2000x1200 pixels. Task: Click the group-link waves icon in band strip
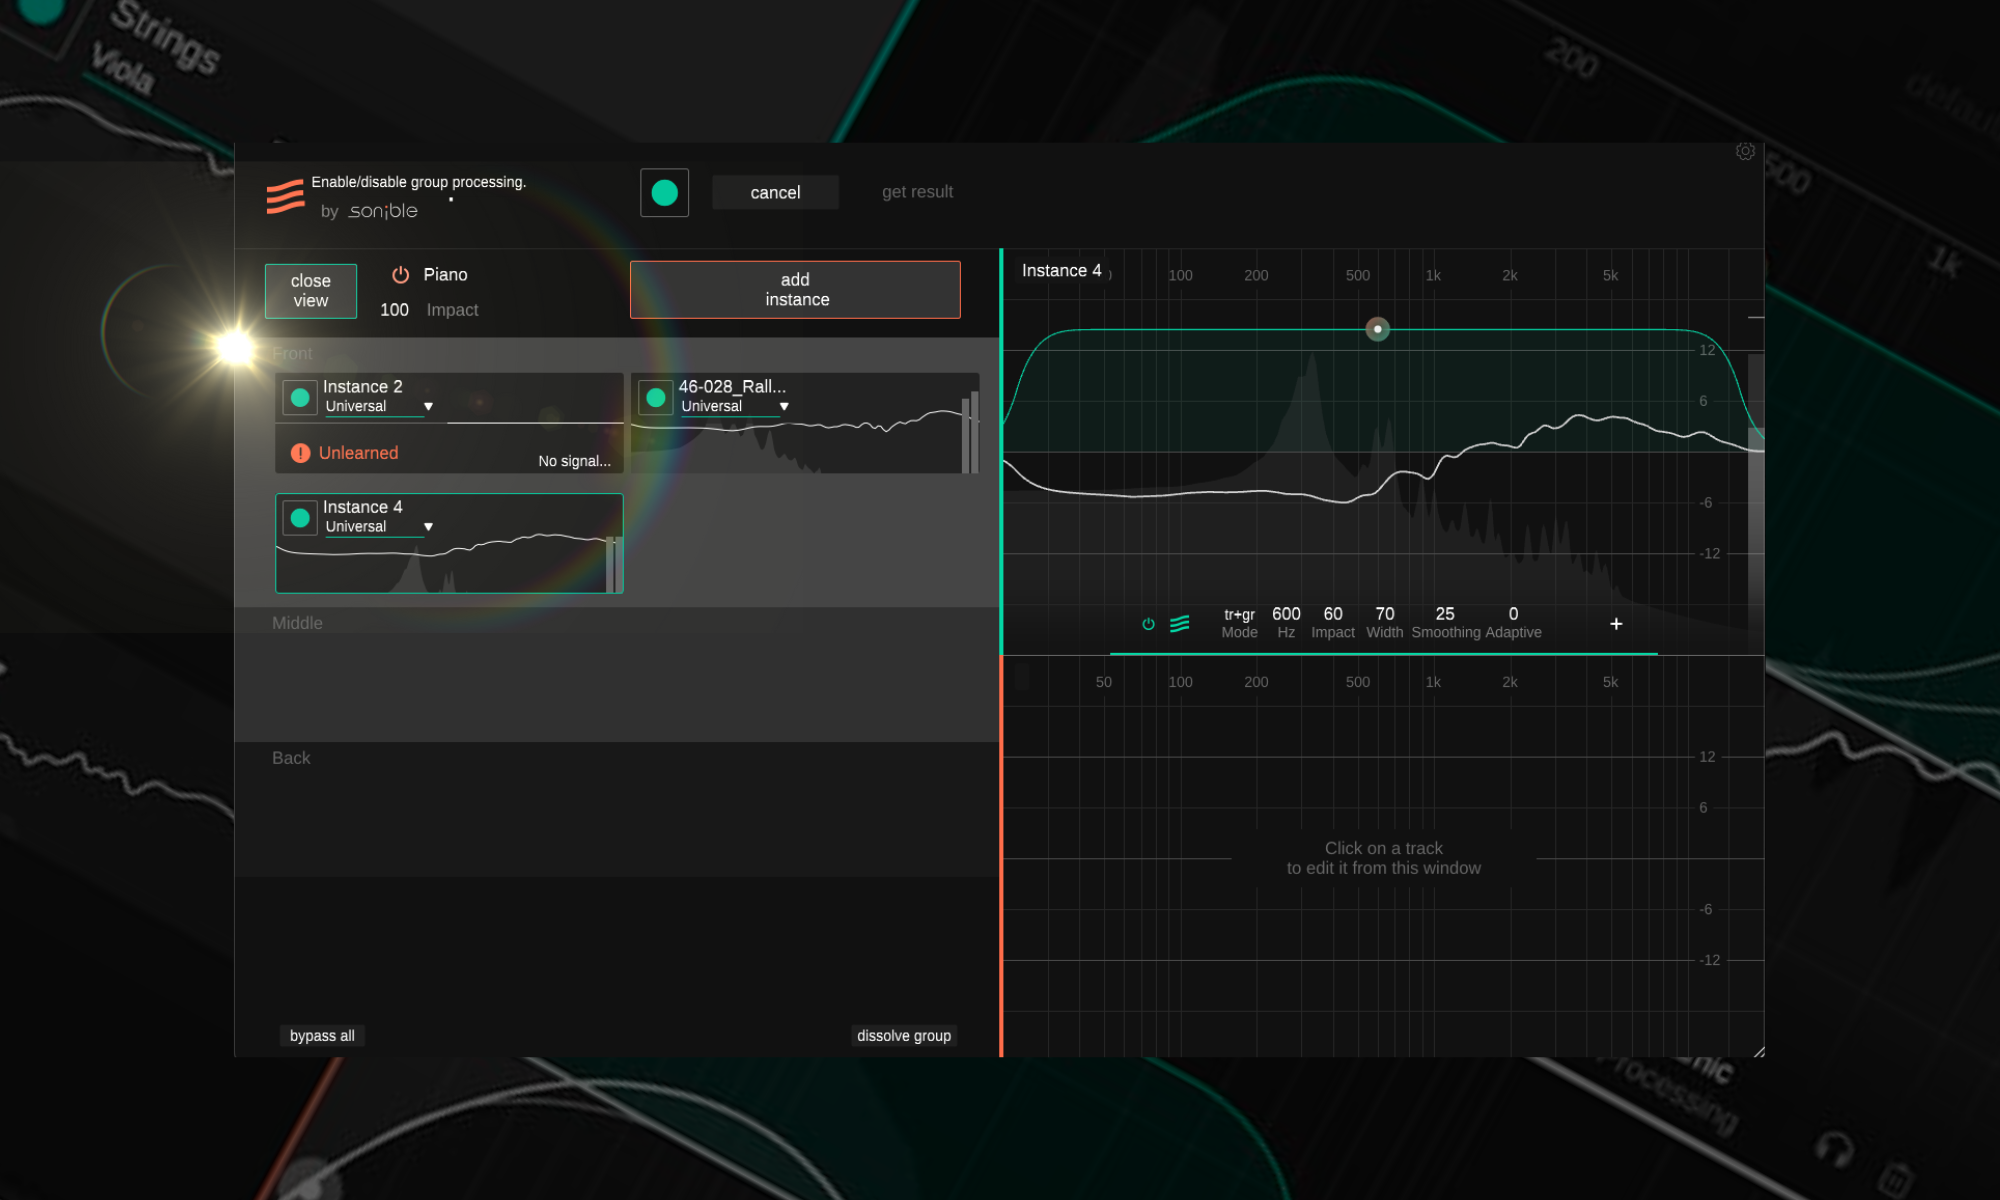[1181, 623]
